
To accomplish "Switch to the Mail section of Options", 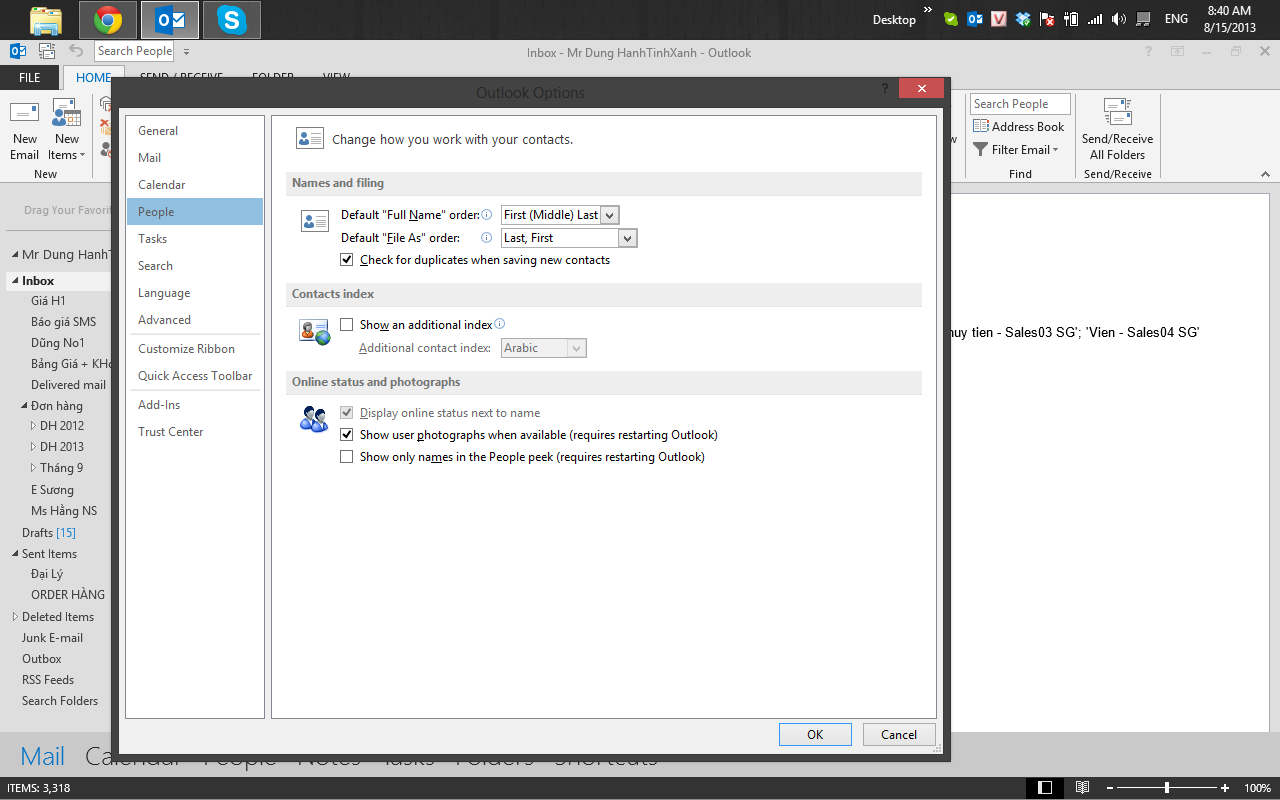I will (149, 157).
